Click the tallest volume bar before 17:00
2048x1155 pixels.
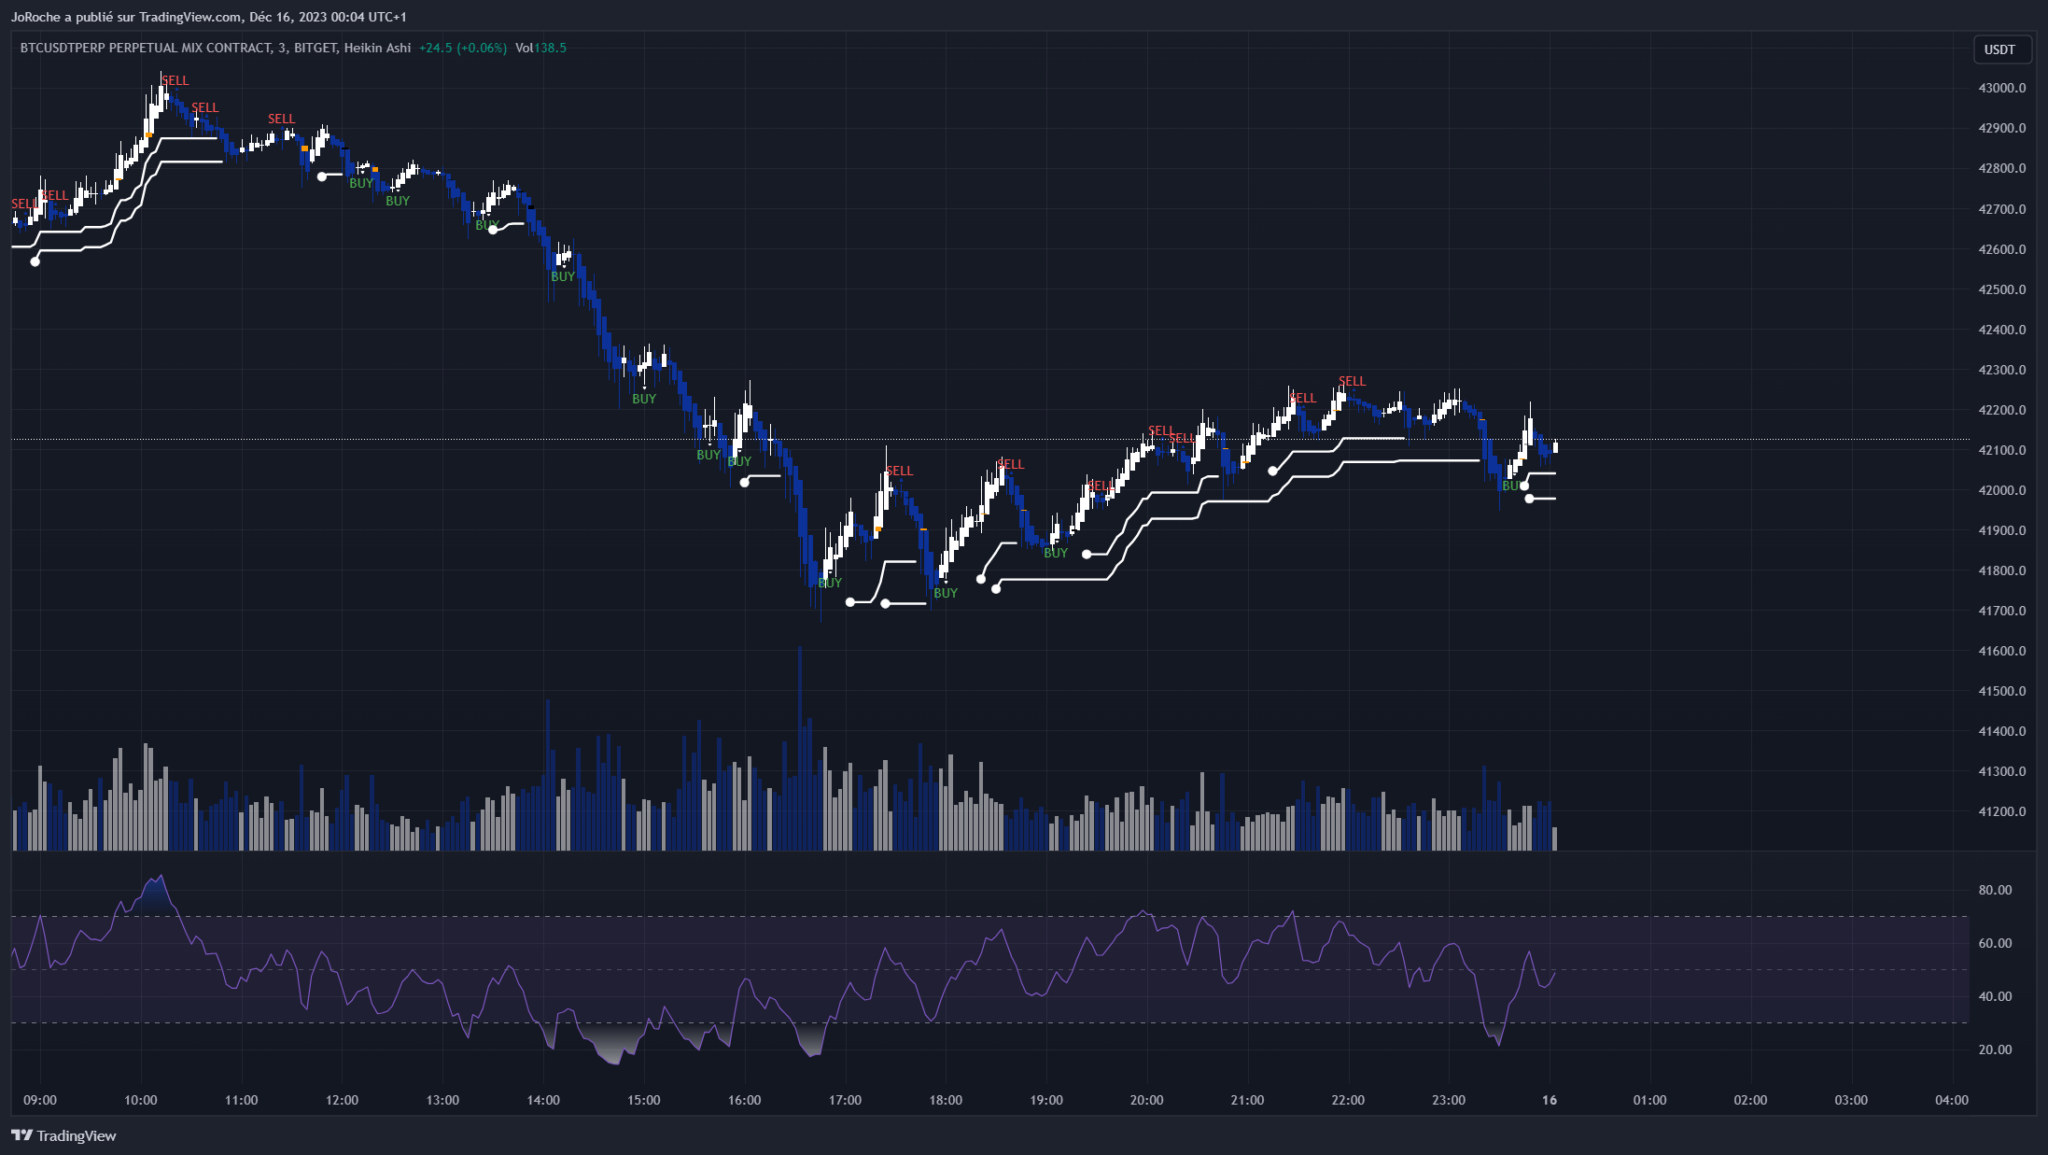click(799, 750)
